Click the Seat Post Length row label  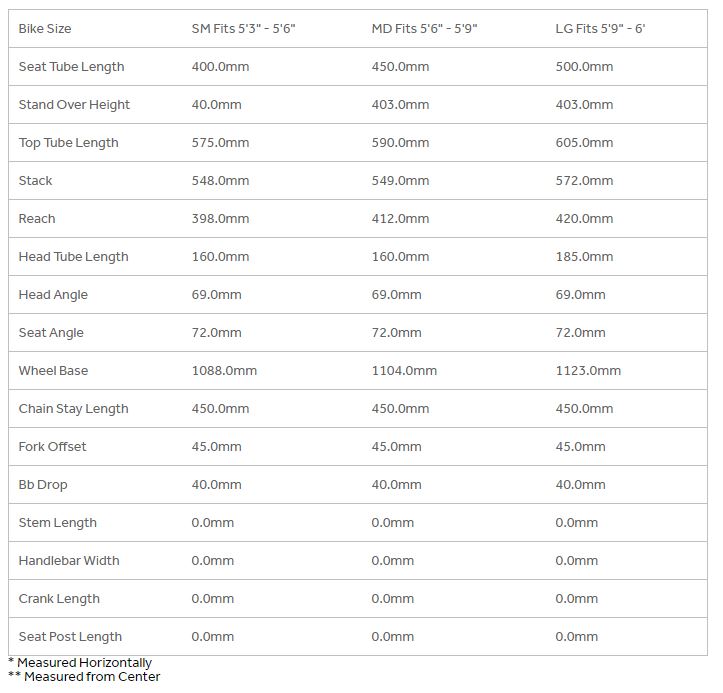(70, 637)
